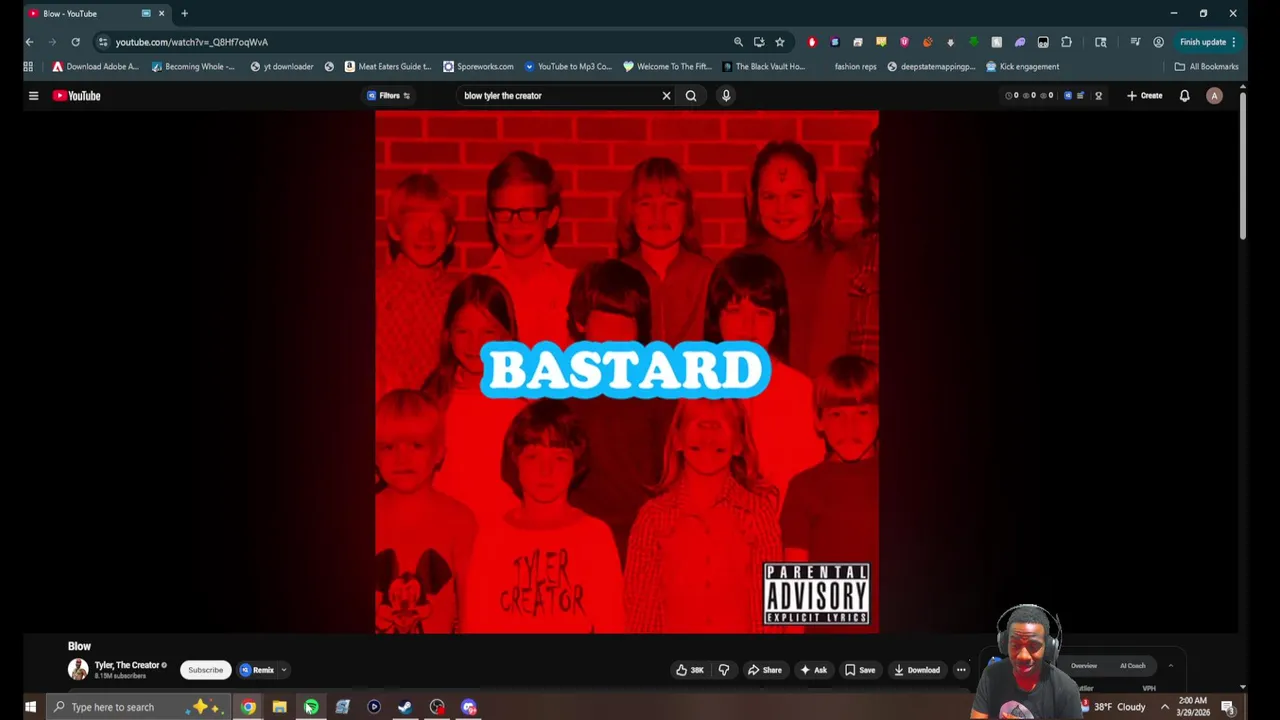Open Welcome To The Fift... bookmark
This screenshot has height=720, width=1280.
(x=667, y=67)
